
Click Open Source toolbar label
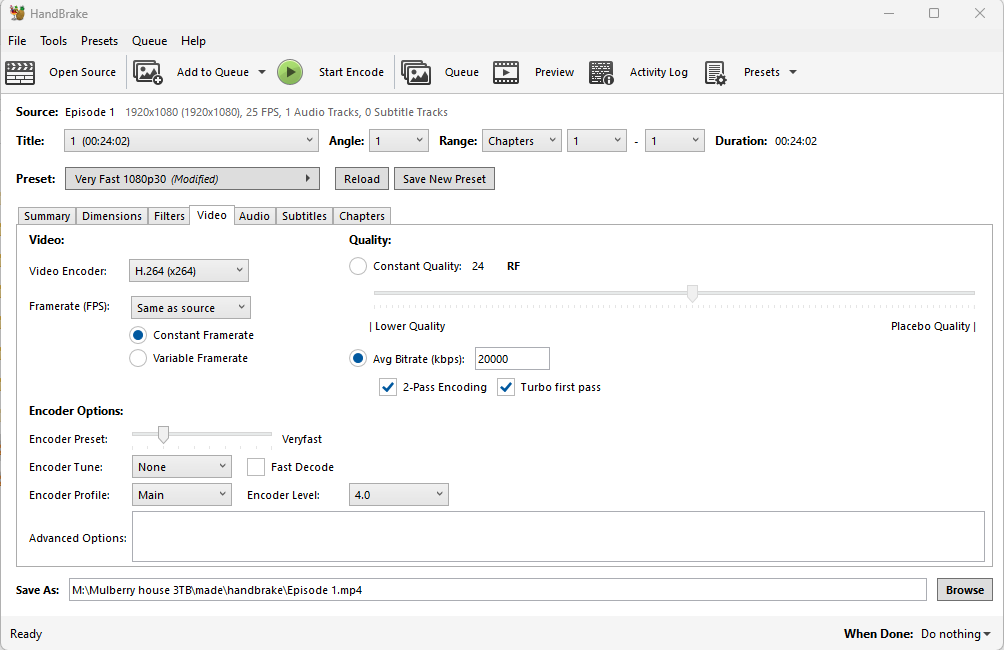pos(83,72)
